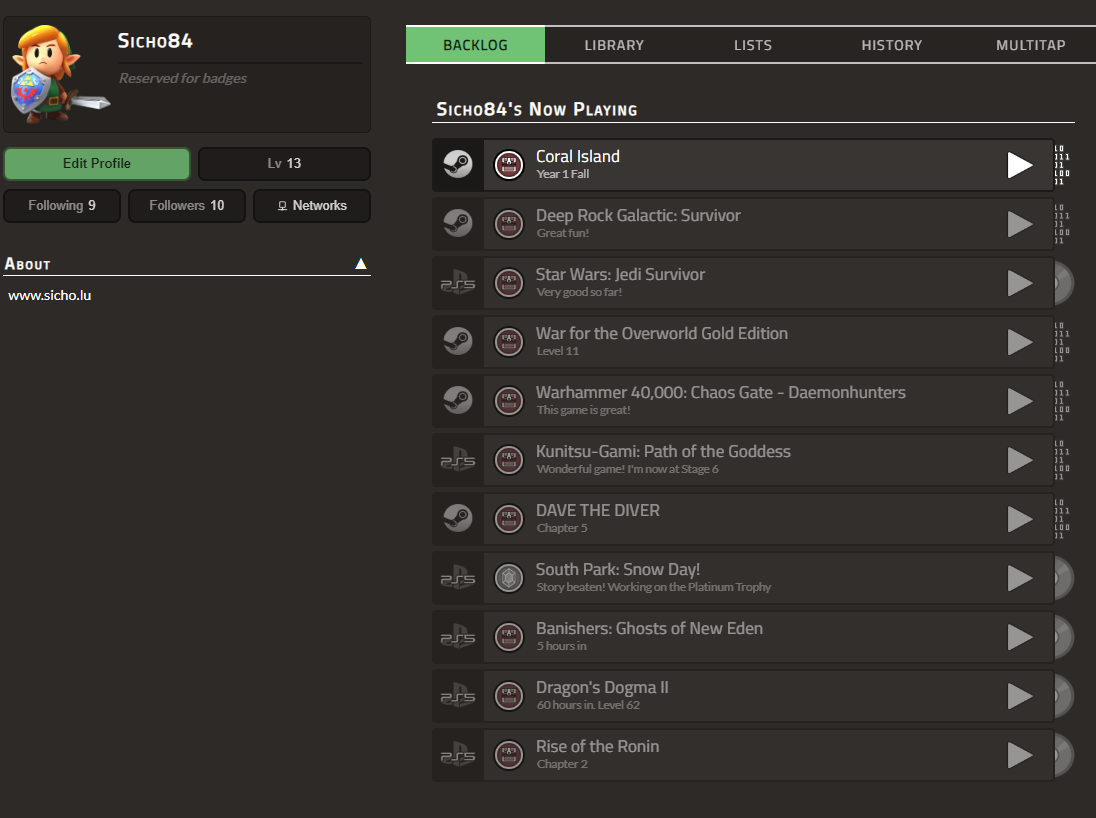Click the status badge icon for Kunitsu-Gami
This screenshot has height=818, width=1096.
(509, 460)
